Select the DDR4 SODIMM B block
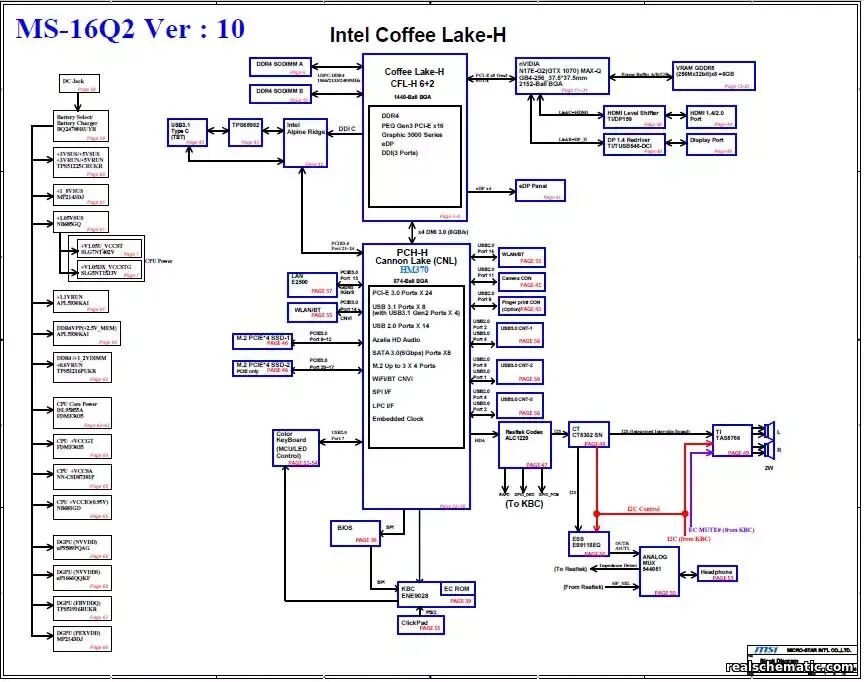The height and width of the screenshot is (682, 864). (280, 94)
